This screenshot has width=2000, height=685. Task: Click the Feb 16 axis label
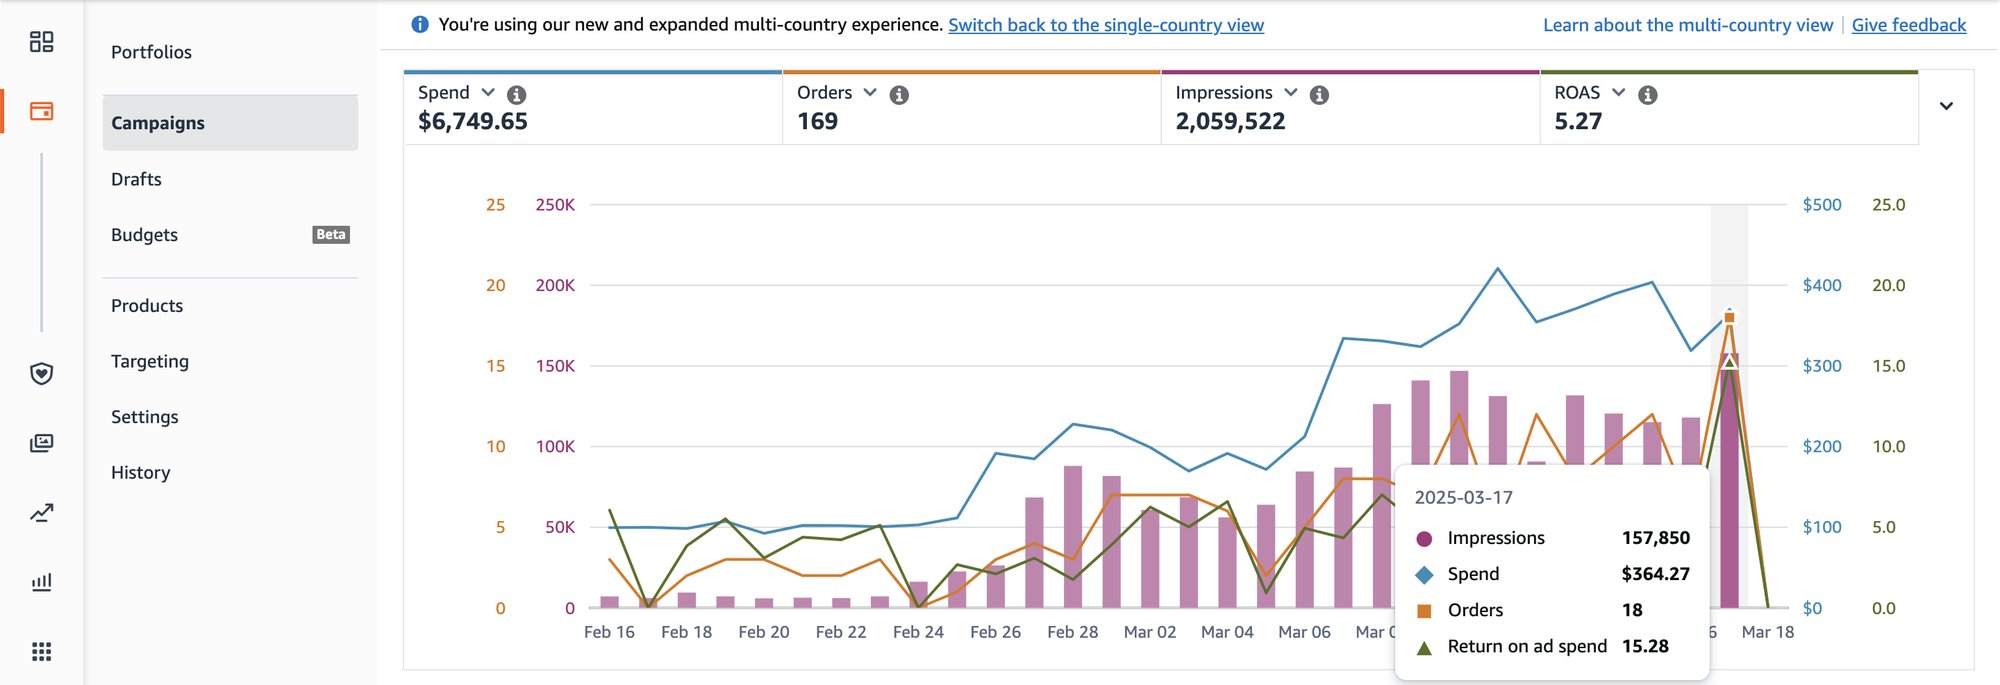coord(609,632)
